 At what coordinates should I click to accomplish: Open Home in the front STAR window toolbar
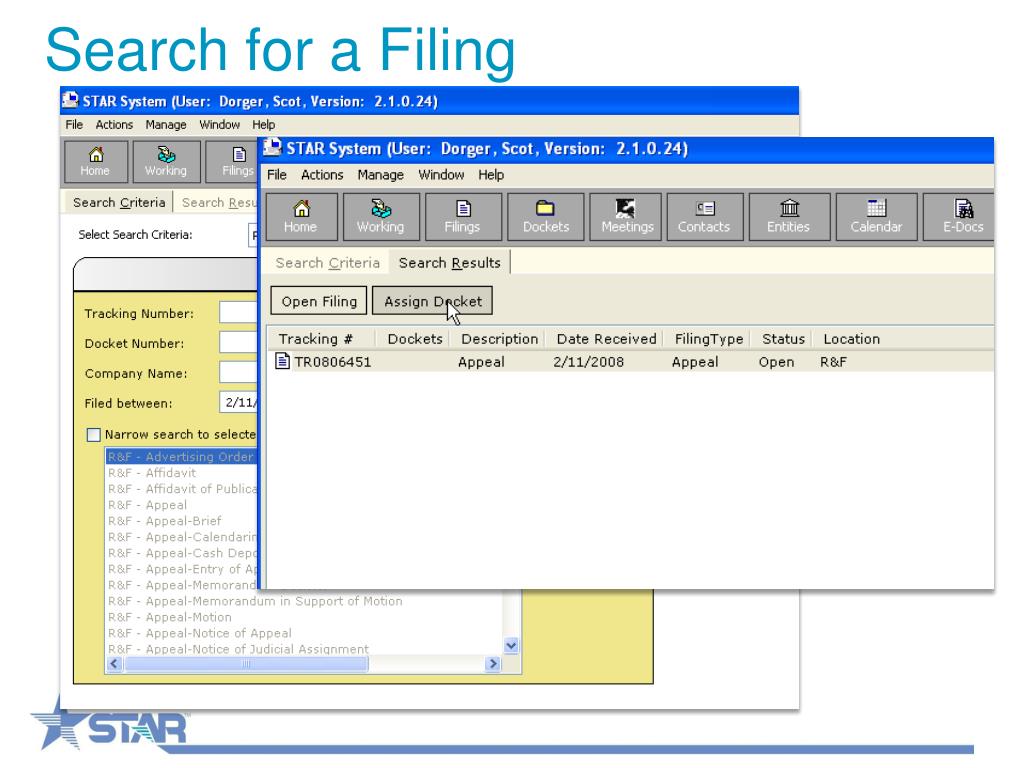300,217
